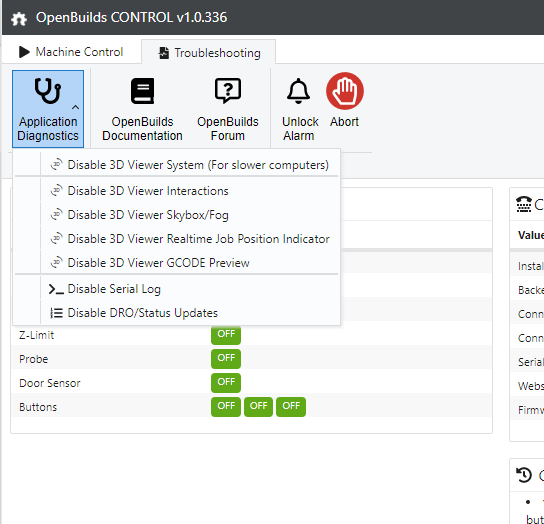
Task: Click the Machine Control play icon
Action: coord(24,52)
